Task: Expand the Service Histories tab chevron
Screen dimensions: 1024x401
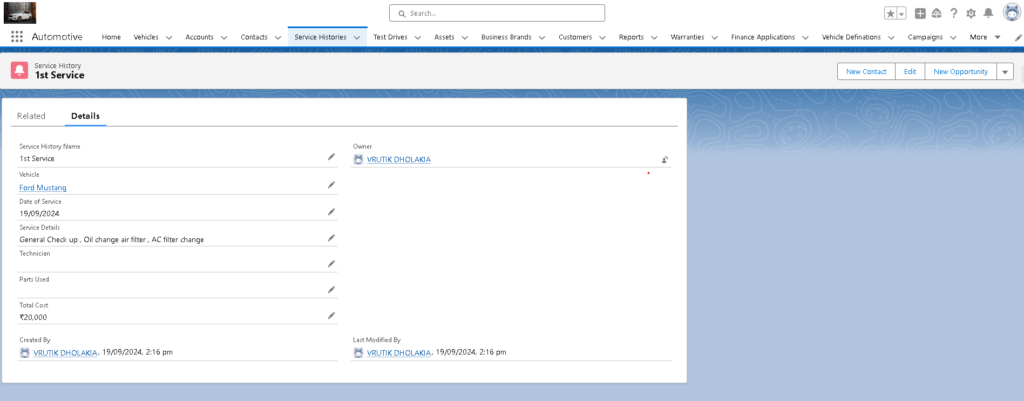Action: [x=357, y=37]
